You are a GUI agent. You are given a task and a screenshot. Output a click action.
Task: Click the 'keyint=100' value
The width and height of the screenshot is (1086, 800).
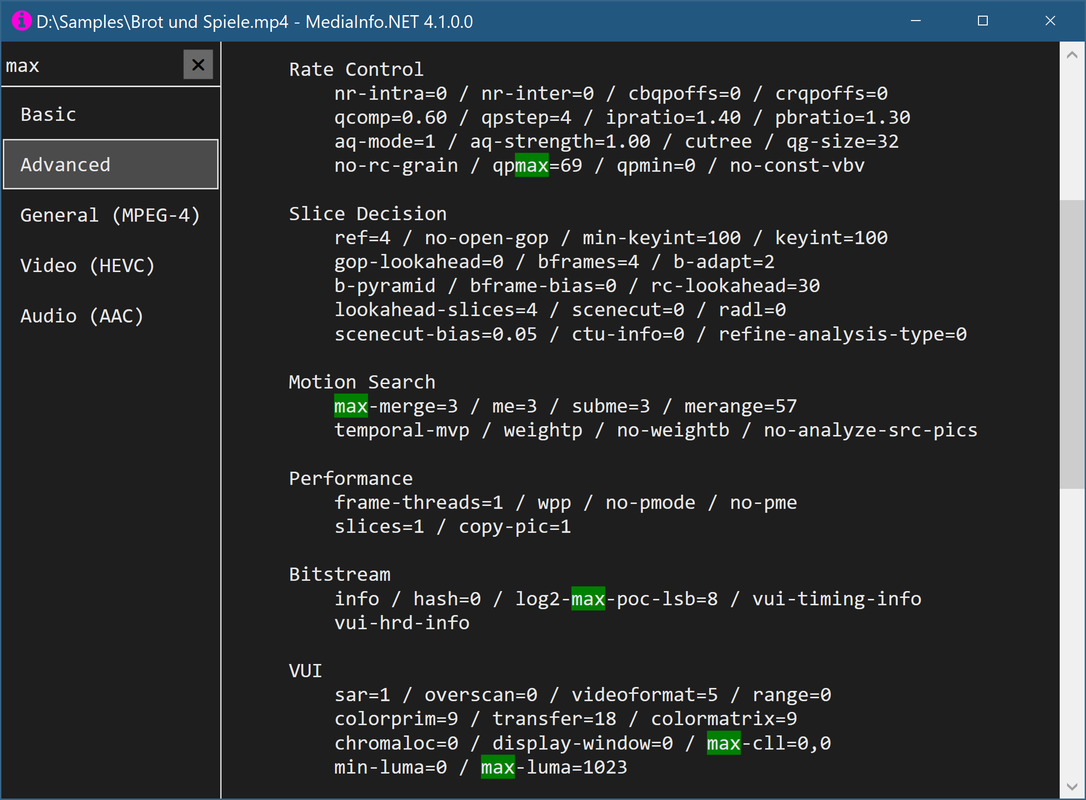831,238
